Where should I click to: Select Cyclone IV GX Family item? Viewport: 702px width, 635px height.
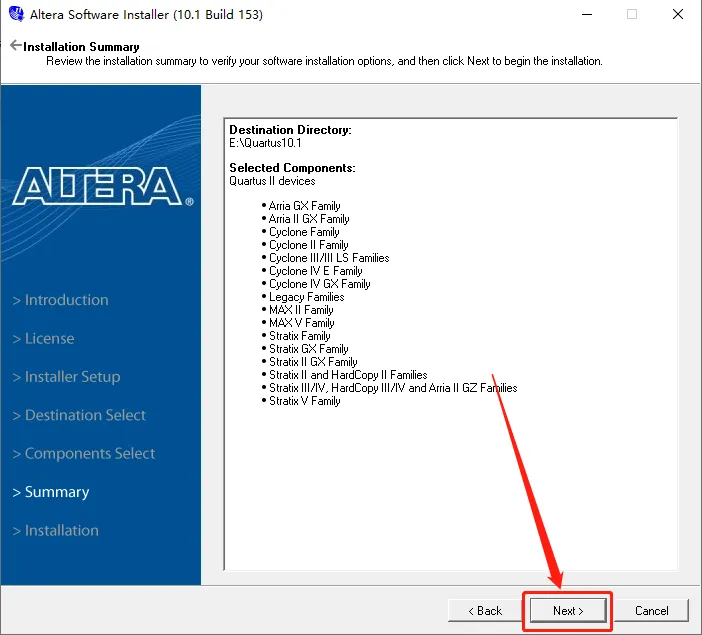320,284
